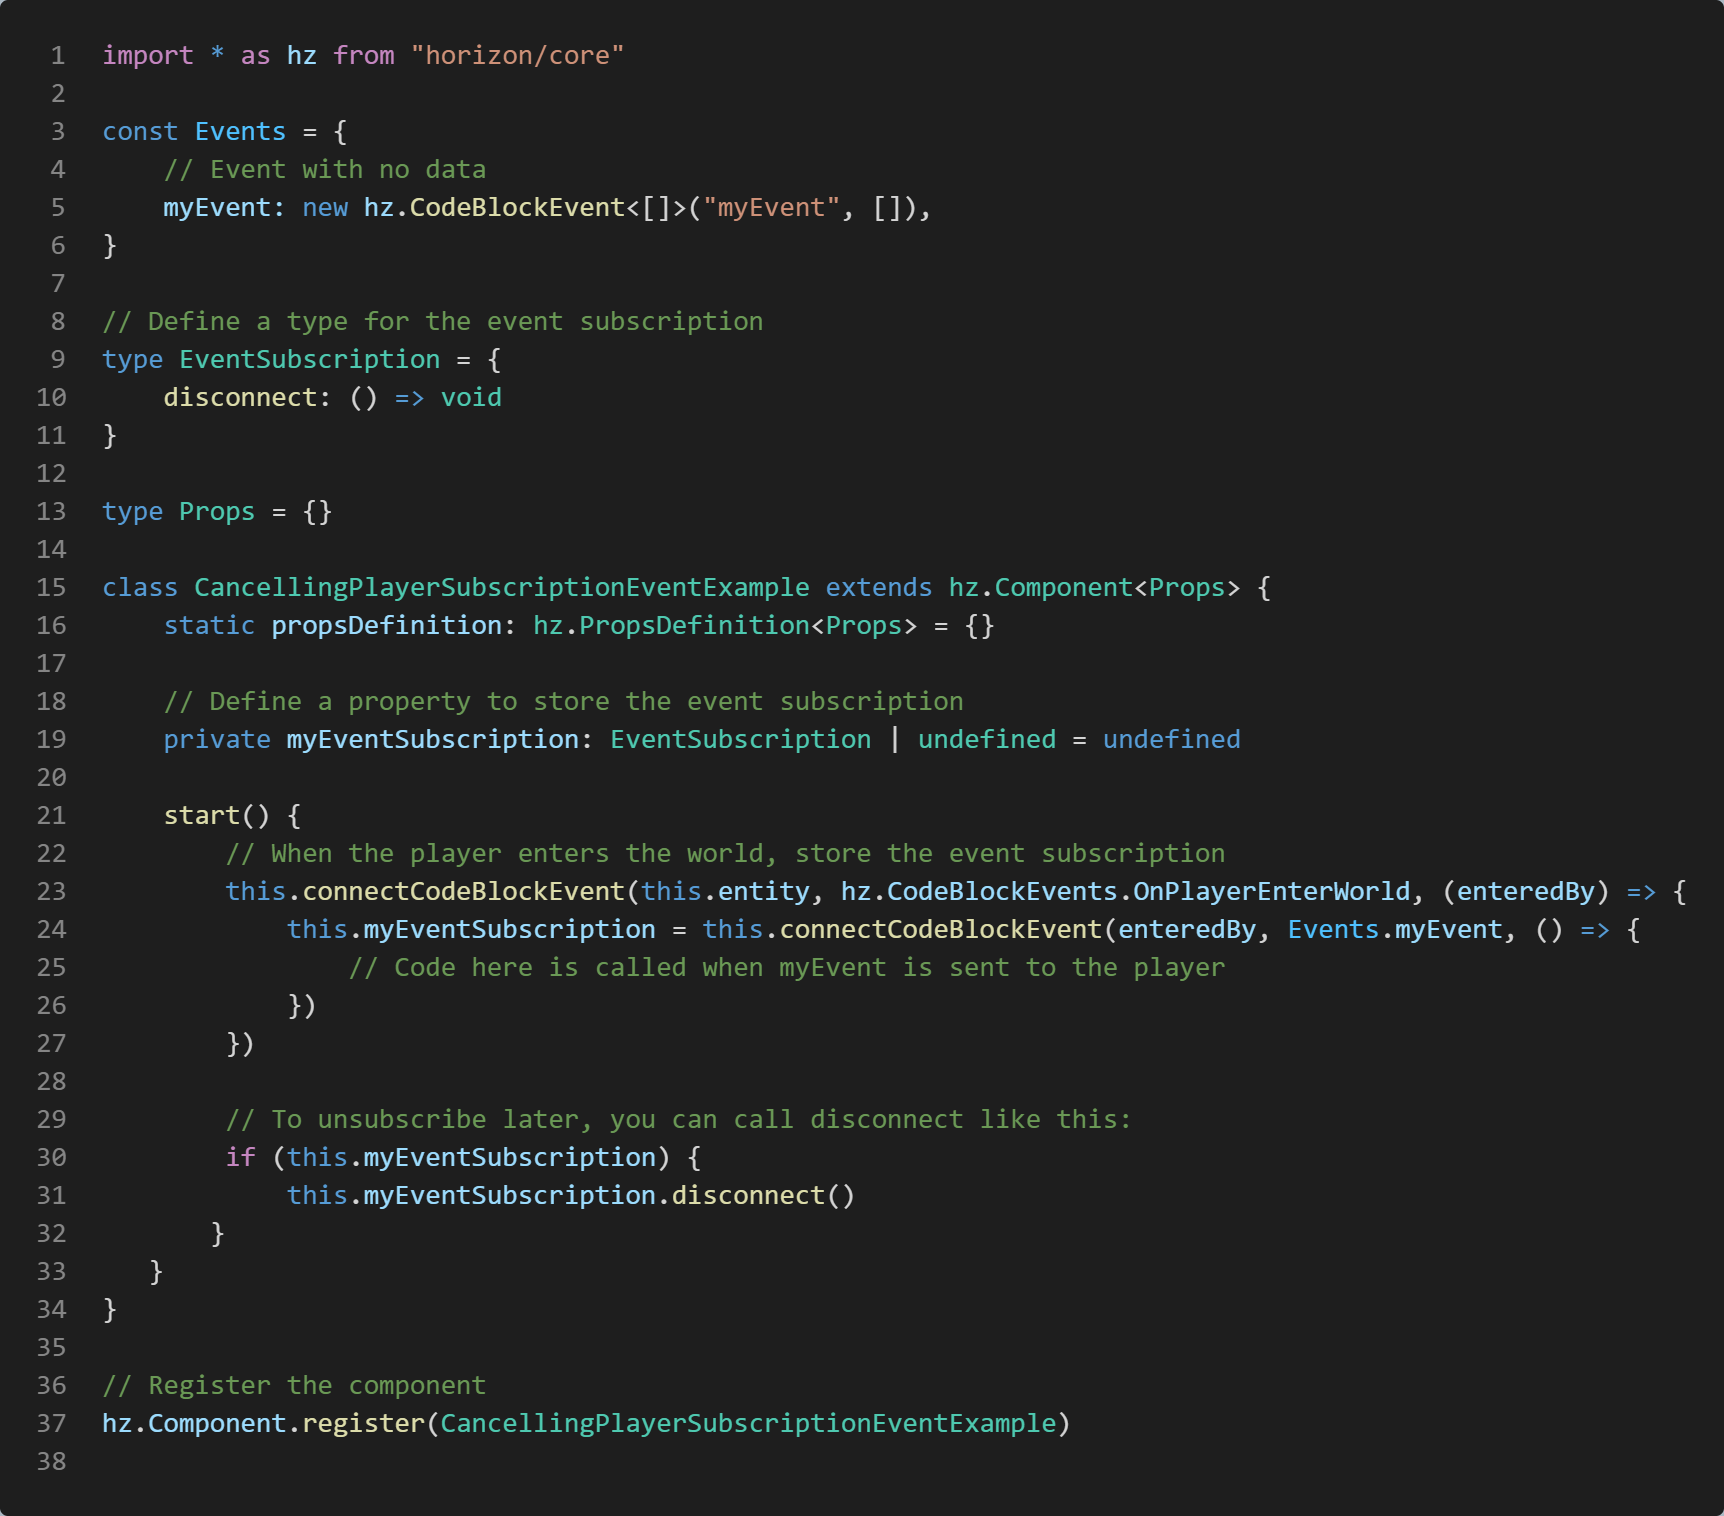1724x1516 pixels.
Task: Click the if keyword on line 30
Action: [240, 1157]
